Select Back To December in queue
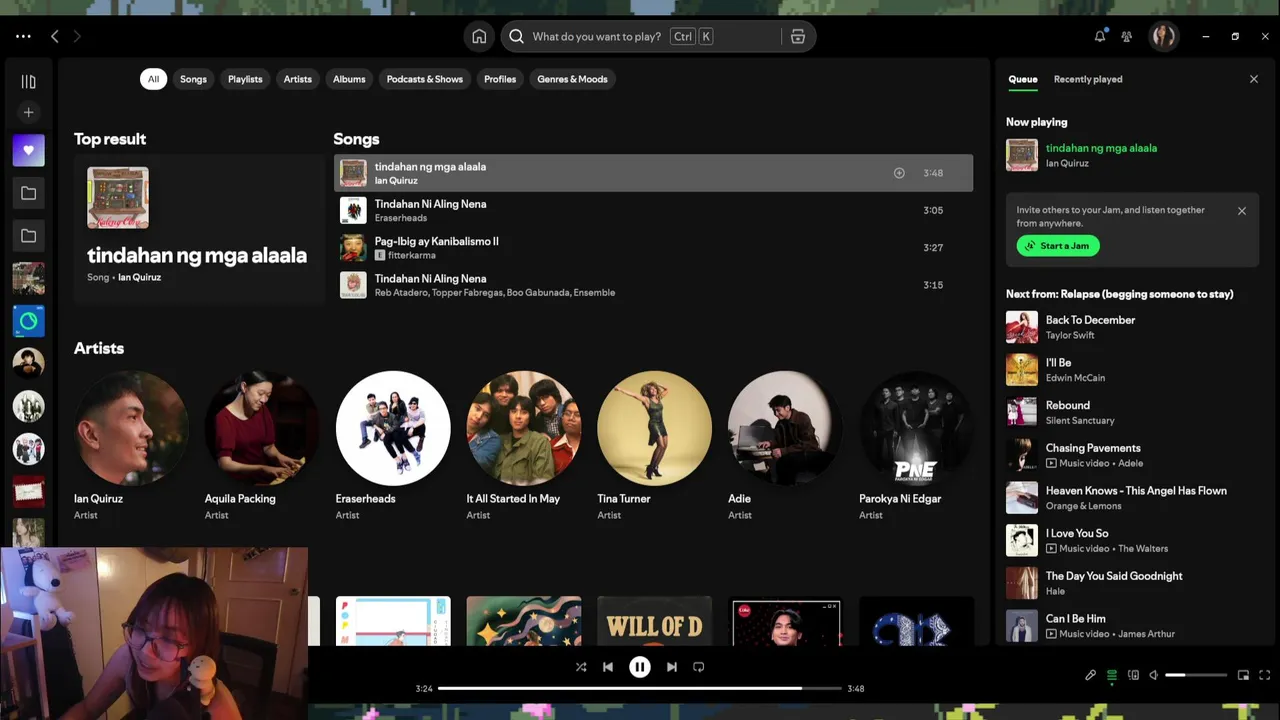Viewport: 1280px width, 720px height. [1132, 327]
